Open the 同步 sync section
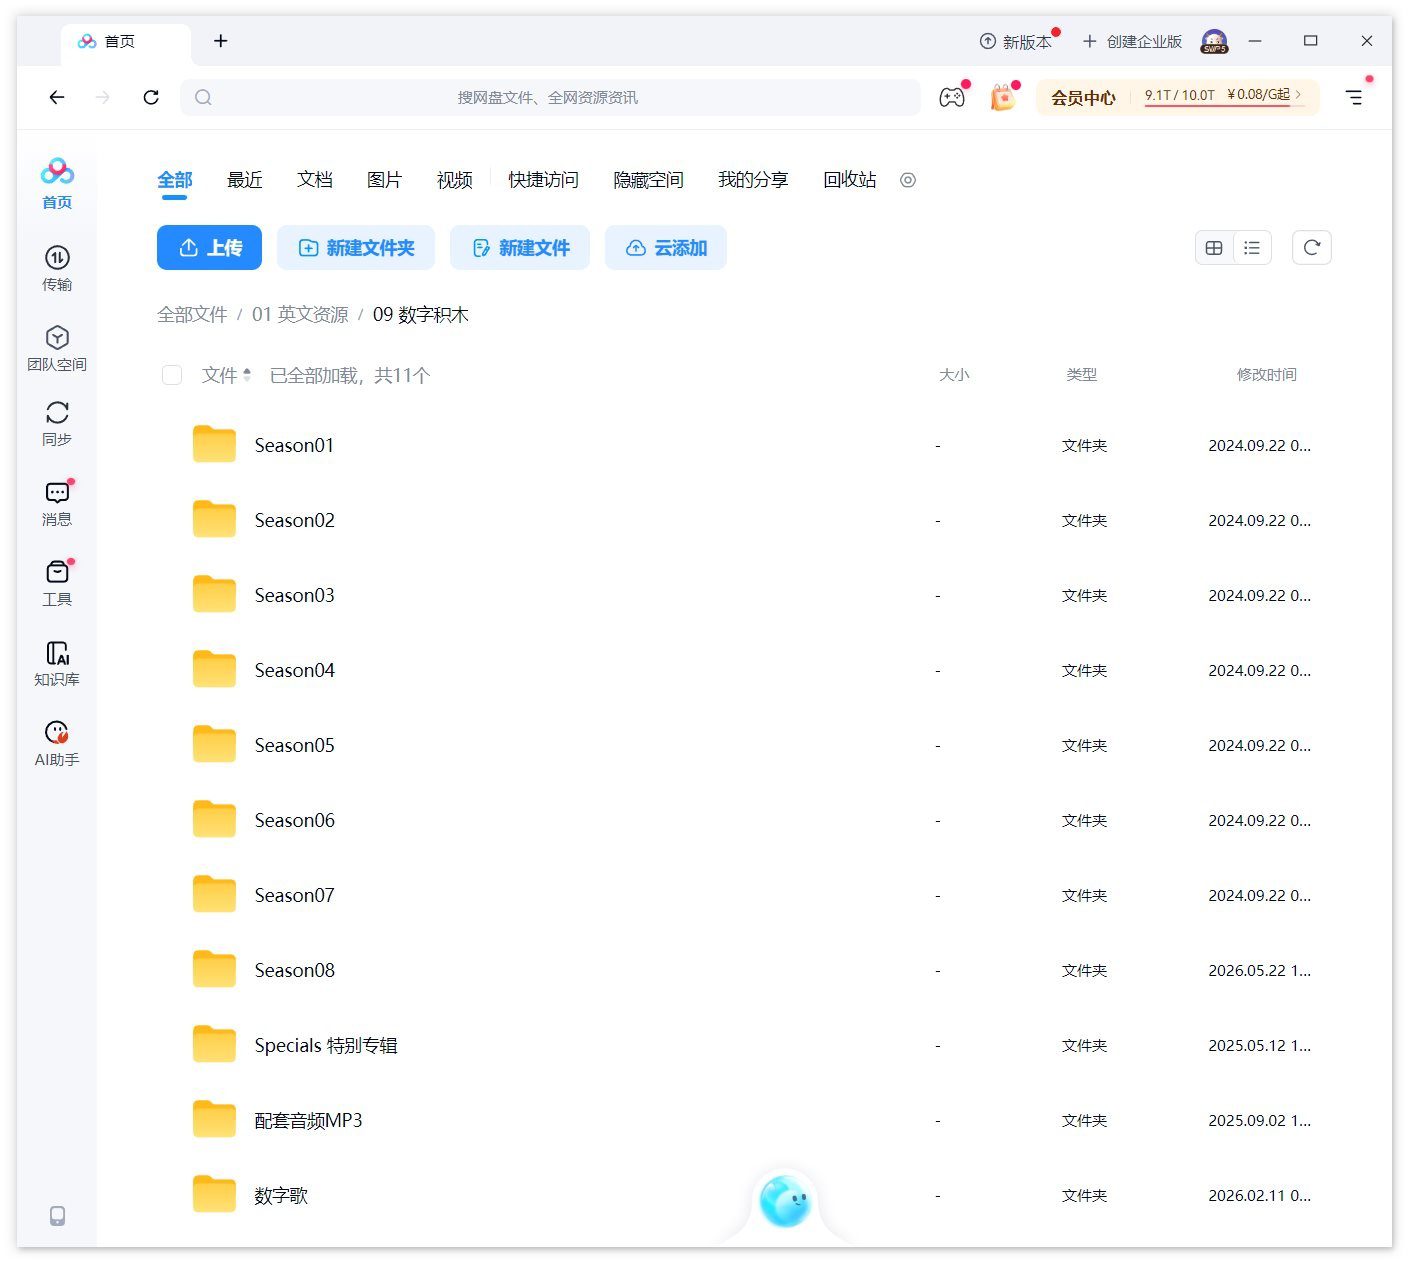Viewport: 1412px width, 1269px height. 57,423
